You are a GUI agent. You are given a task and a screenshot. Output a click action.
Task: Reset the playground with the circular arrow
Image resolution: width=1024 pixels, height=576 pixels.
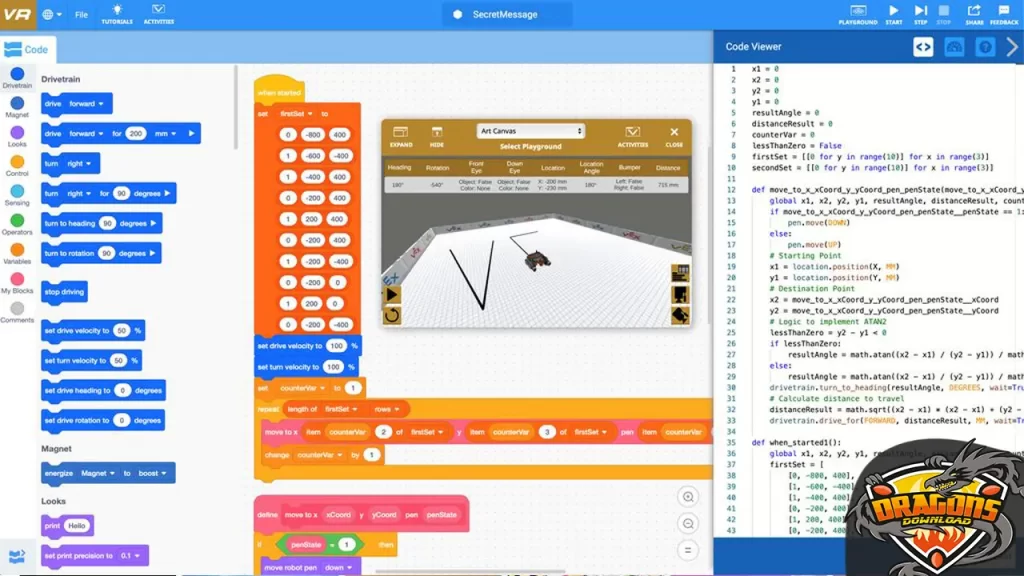click(x=392, y=316)
